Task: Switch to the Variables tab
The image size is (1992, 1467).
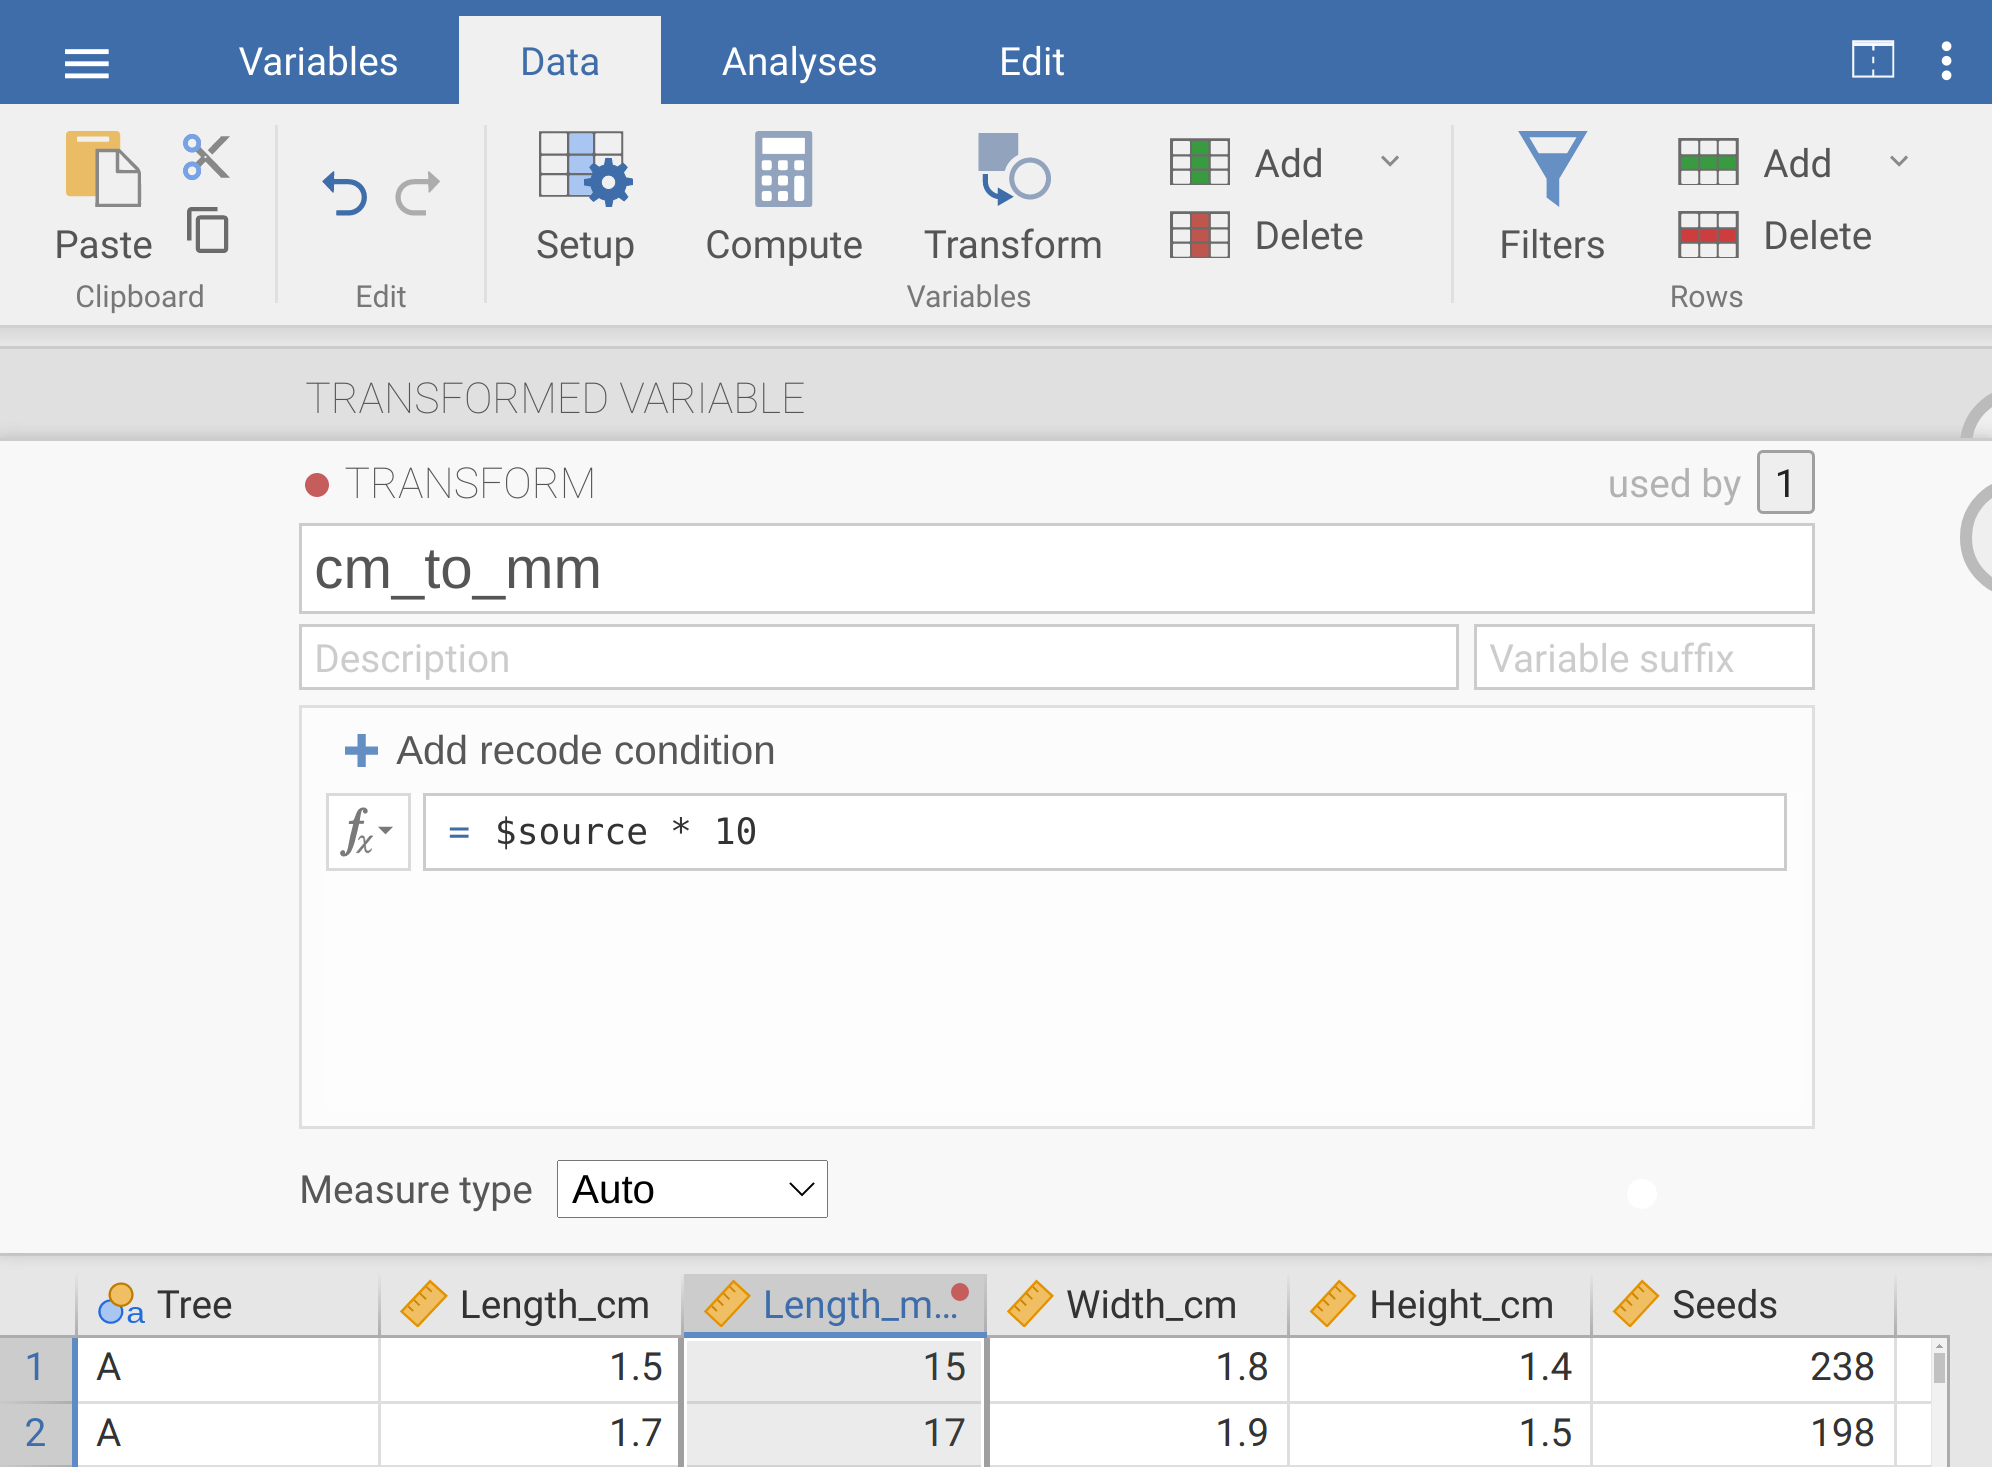Action: click(x=318, y=62)
